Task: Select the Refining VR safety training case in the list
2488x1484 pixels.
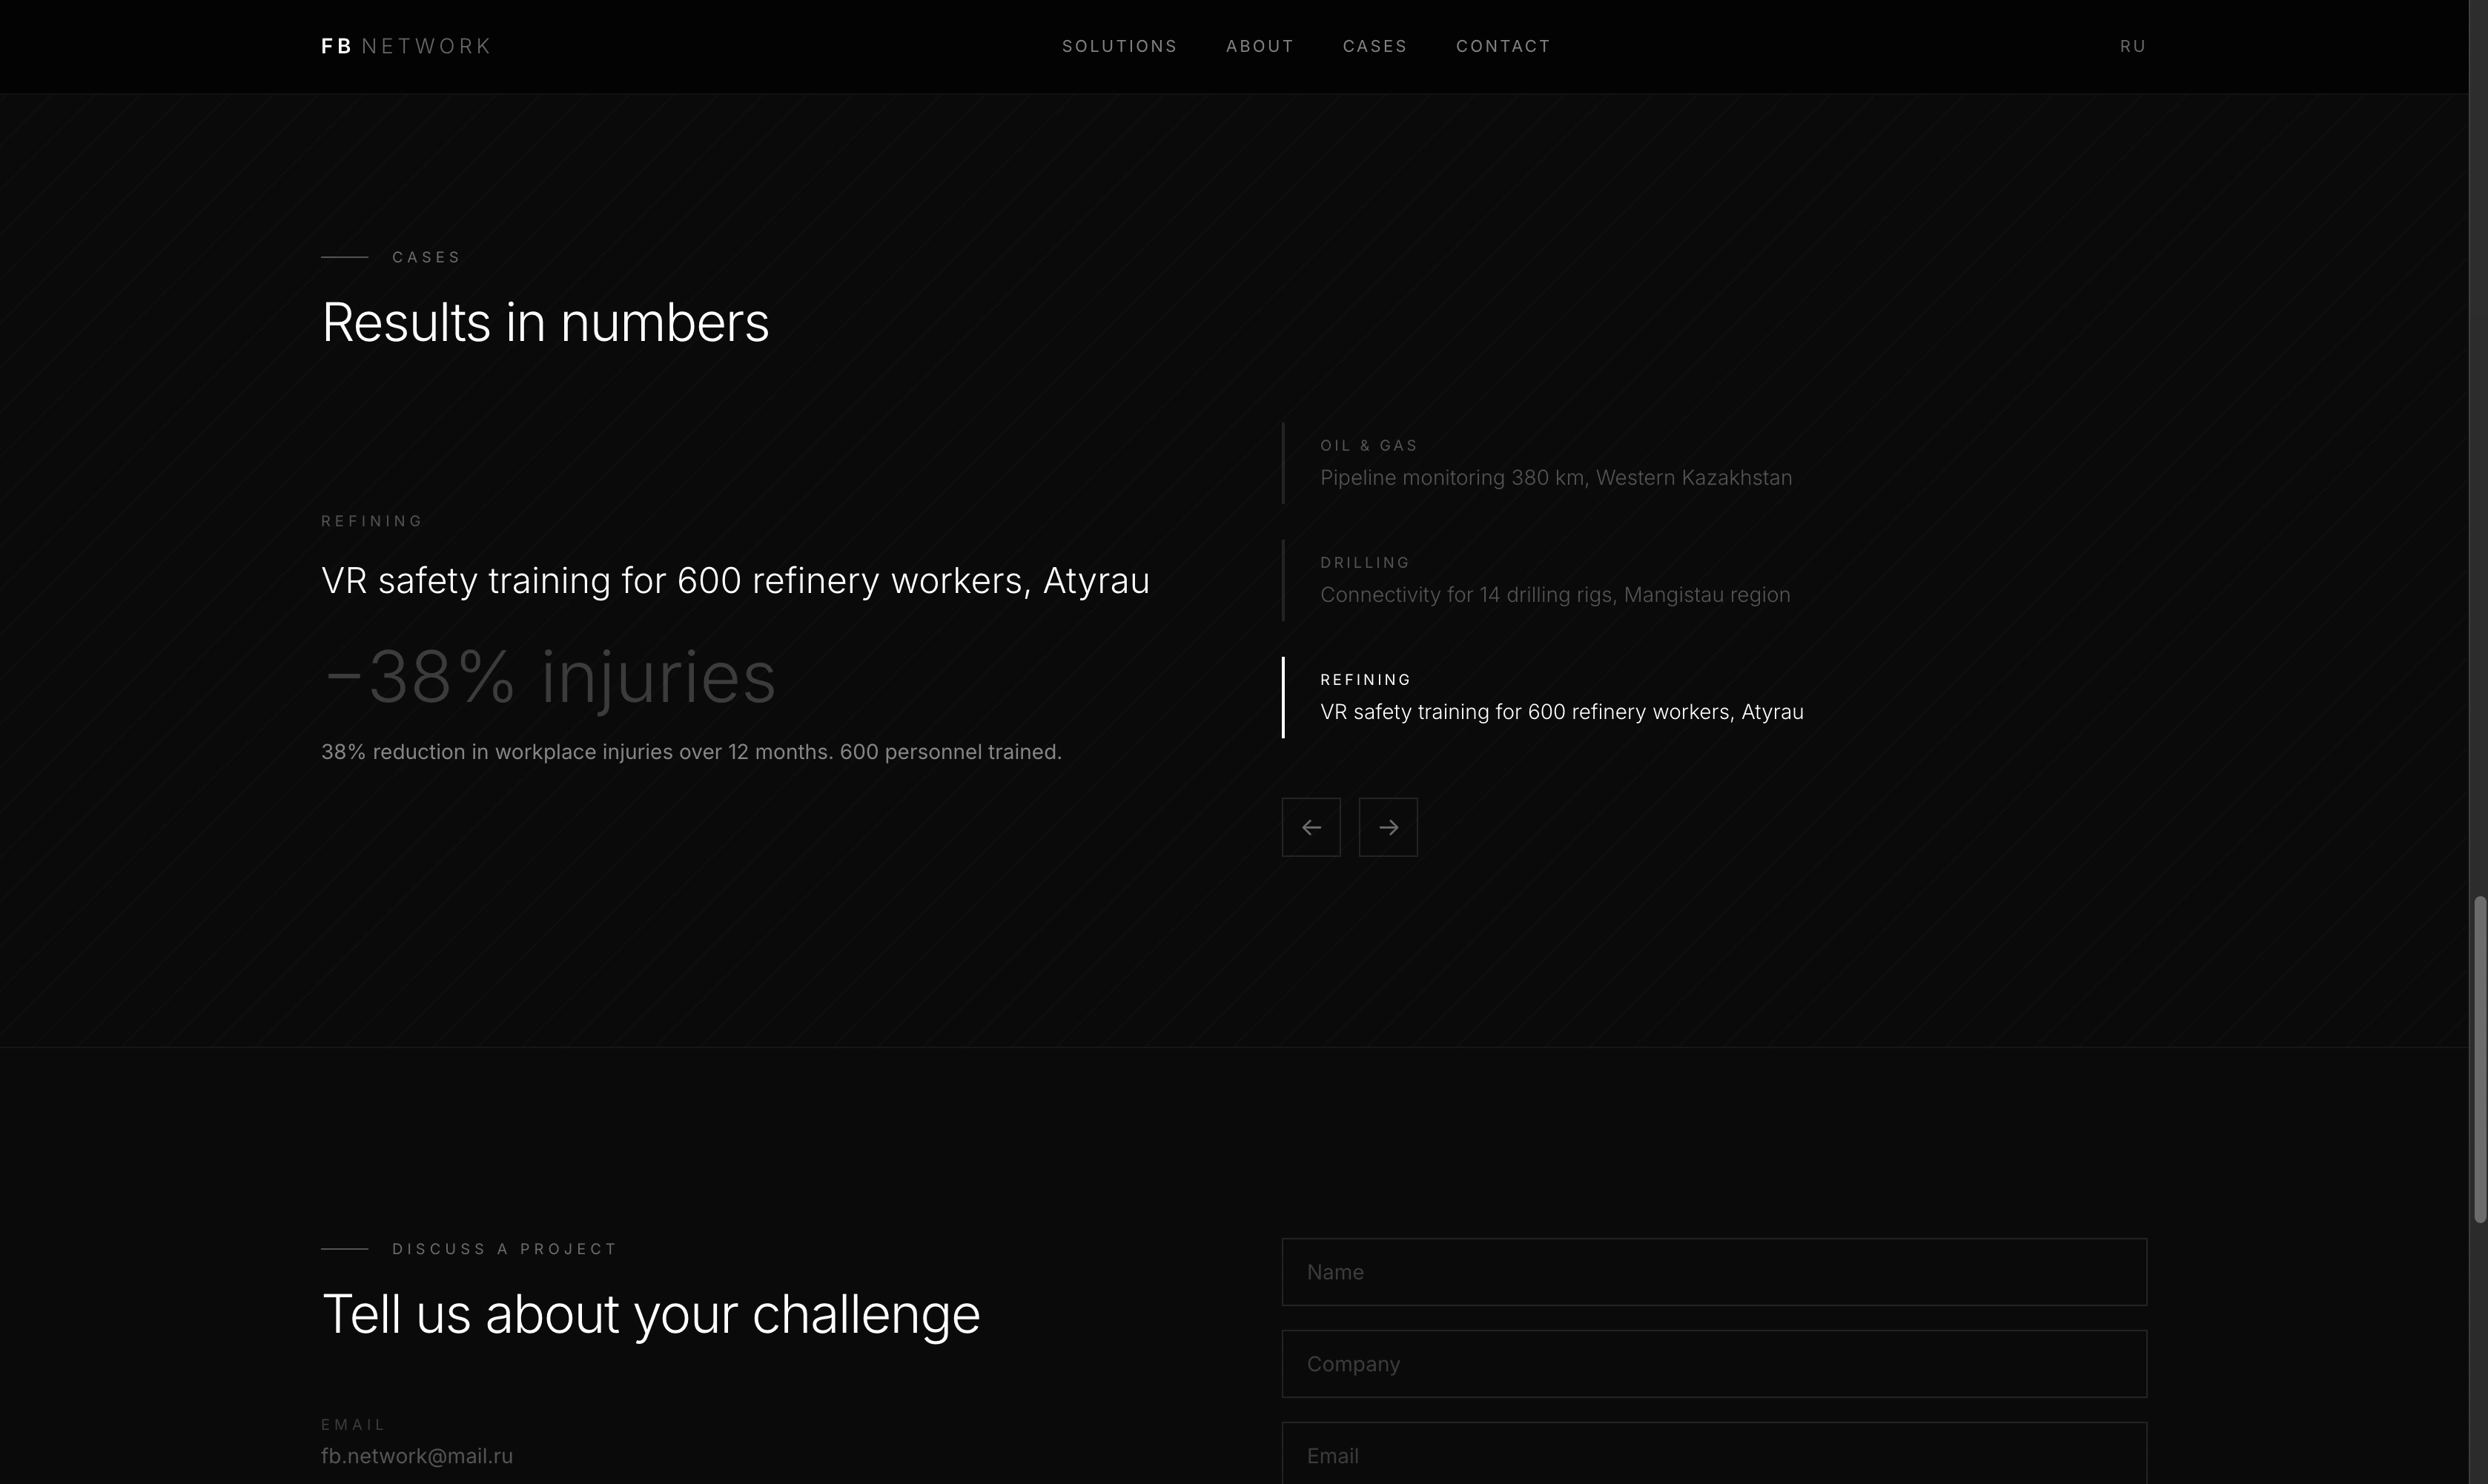Action: 1714,697
